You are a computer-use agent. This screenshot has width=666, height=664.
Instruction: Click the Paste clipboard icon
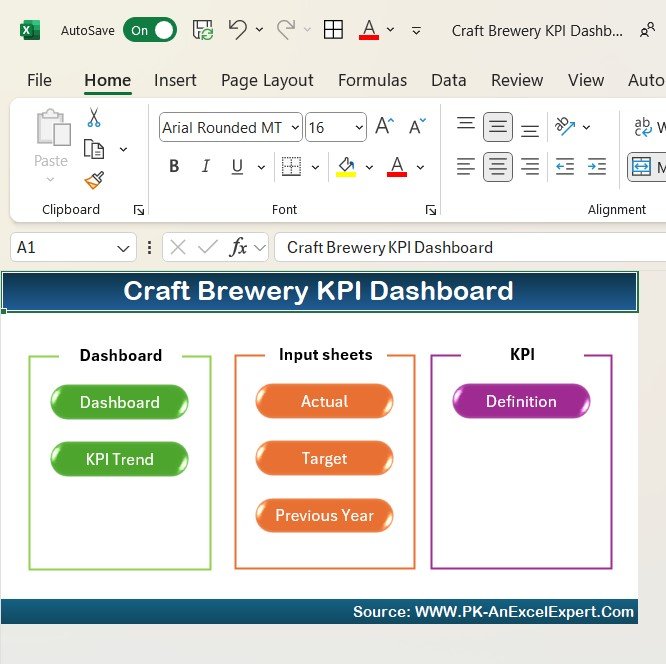coord(53,127)
